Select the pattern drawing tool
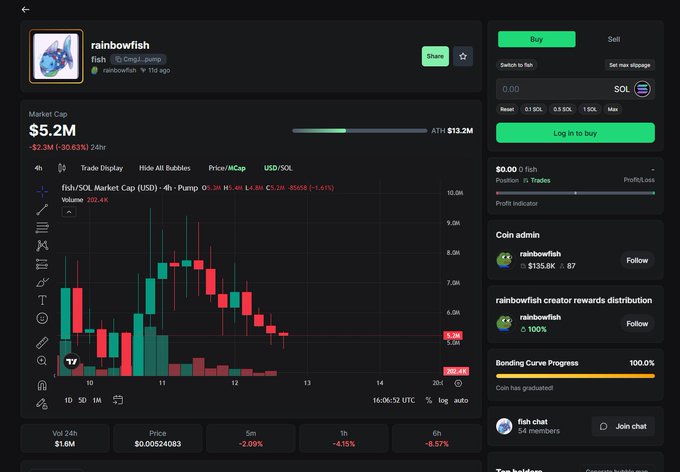Image resolution: width=680 pixels, height=472 pixels. click(42, 246)
